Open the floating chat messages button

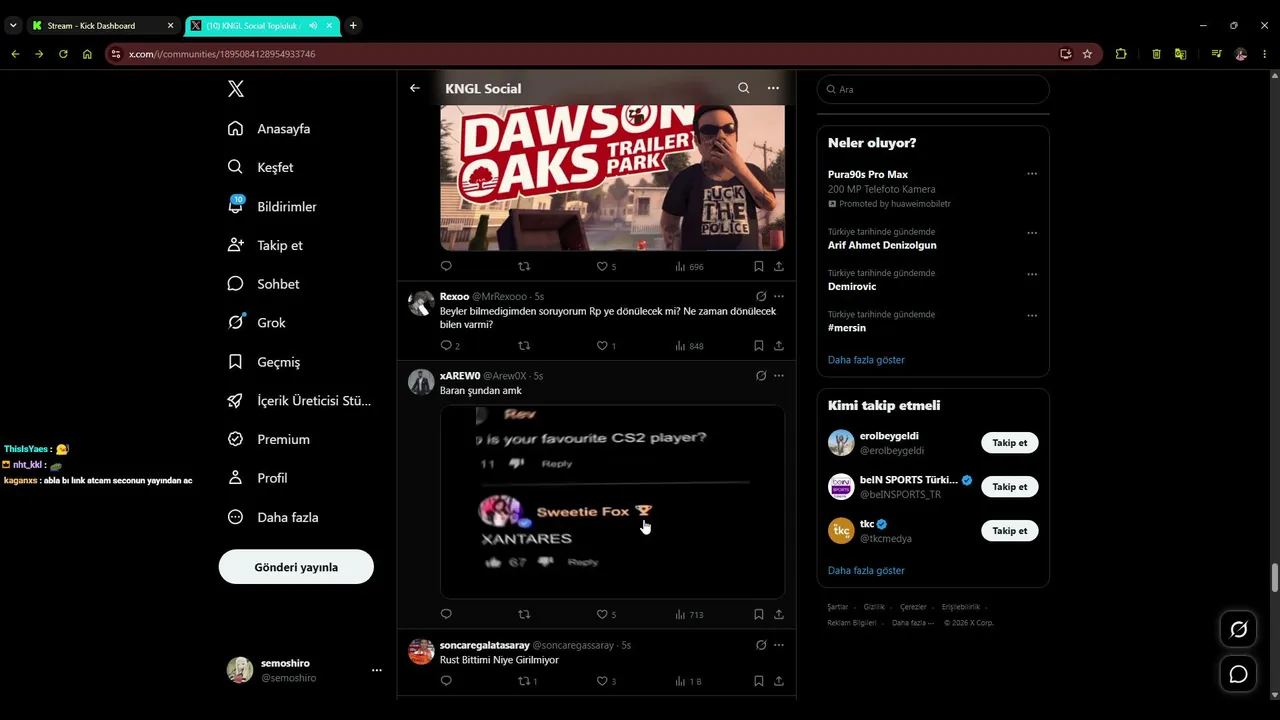[x=1239, y=674]
